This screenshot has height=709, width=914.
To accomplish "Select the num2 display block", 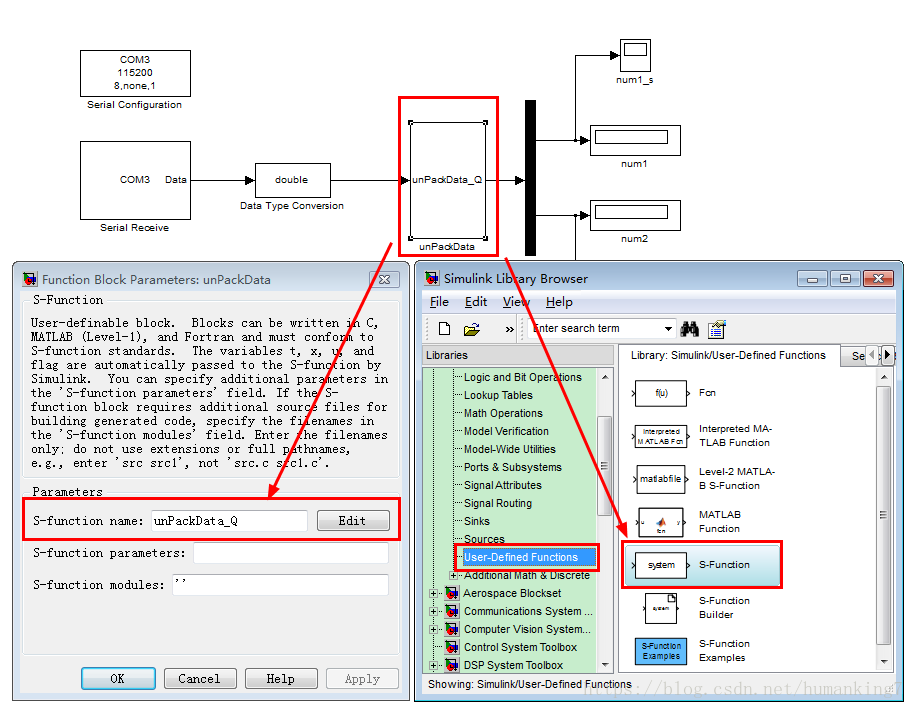I will point(635,215).
